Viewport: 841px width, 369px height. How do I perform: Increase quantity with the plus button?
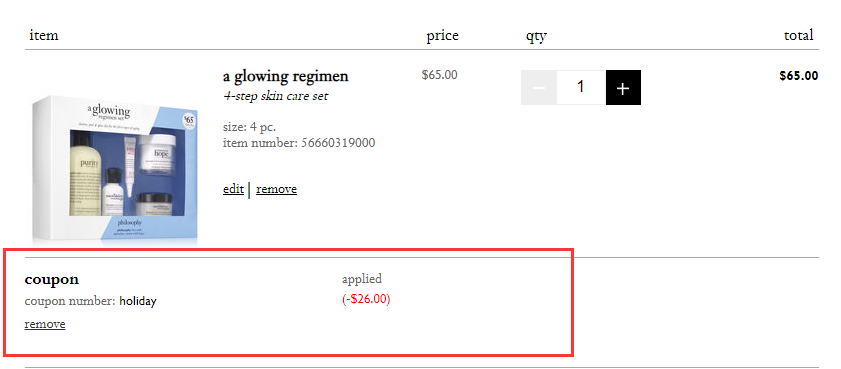pyautogui.click(x=623, y=87)
